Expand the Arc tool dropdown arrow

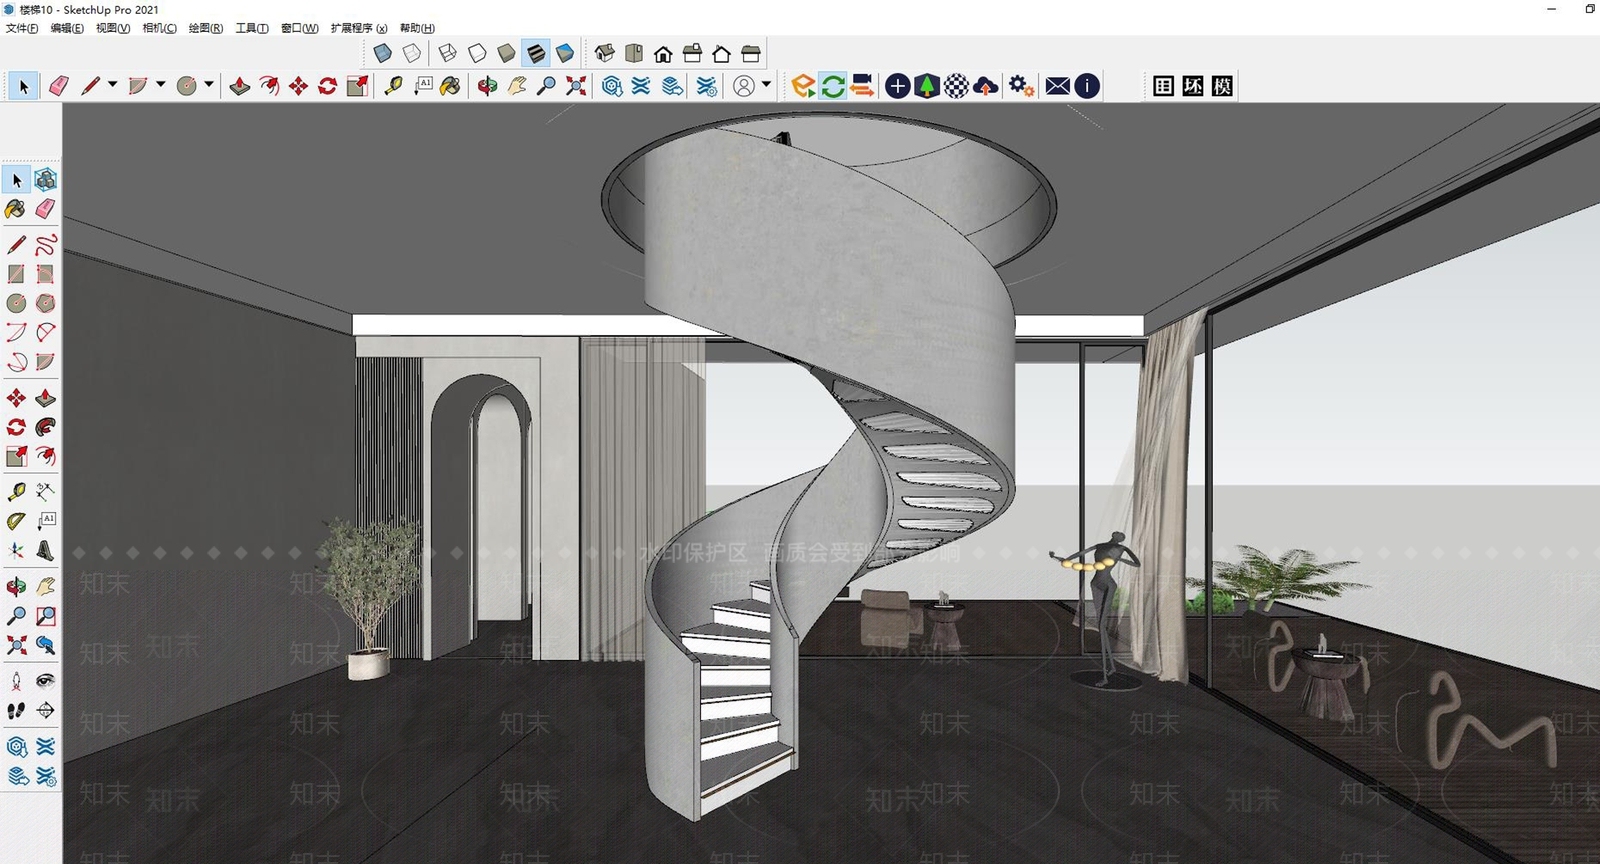[160, 85]
